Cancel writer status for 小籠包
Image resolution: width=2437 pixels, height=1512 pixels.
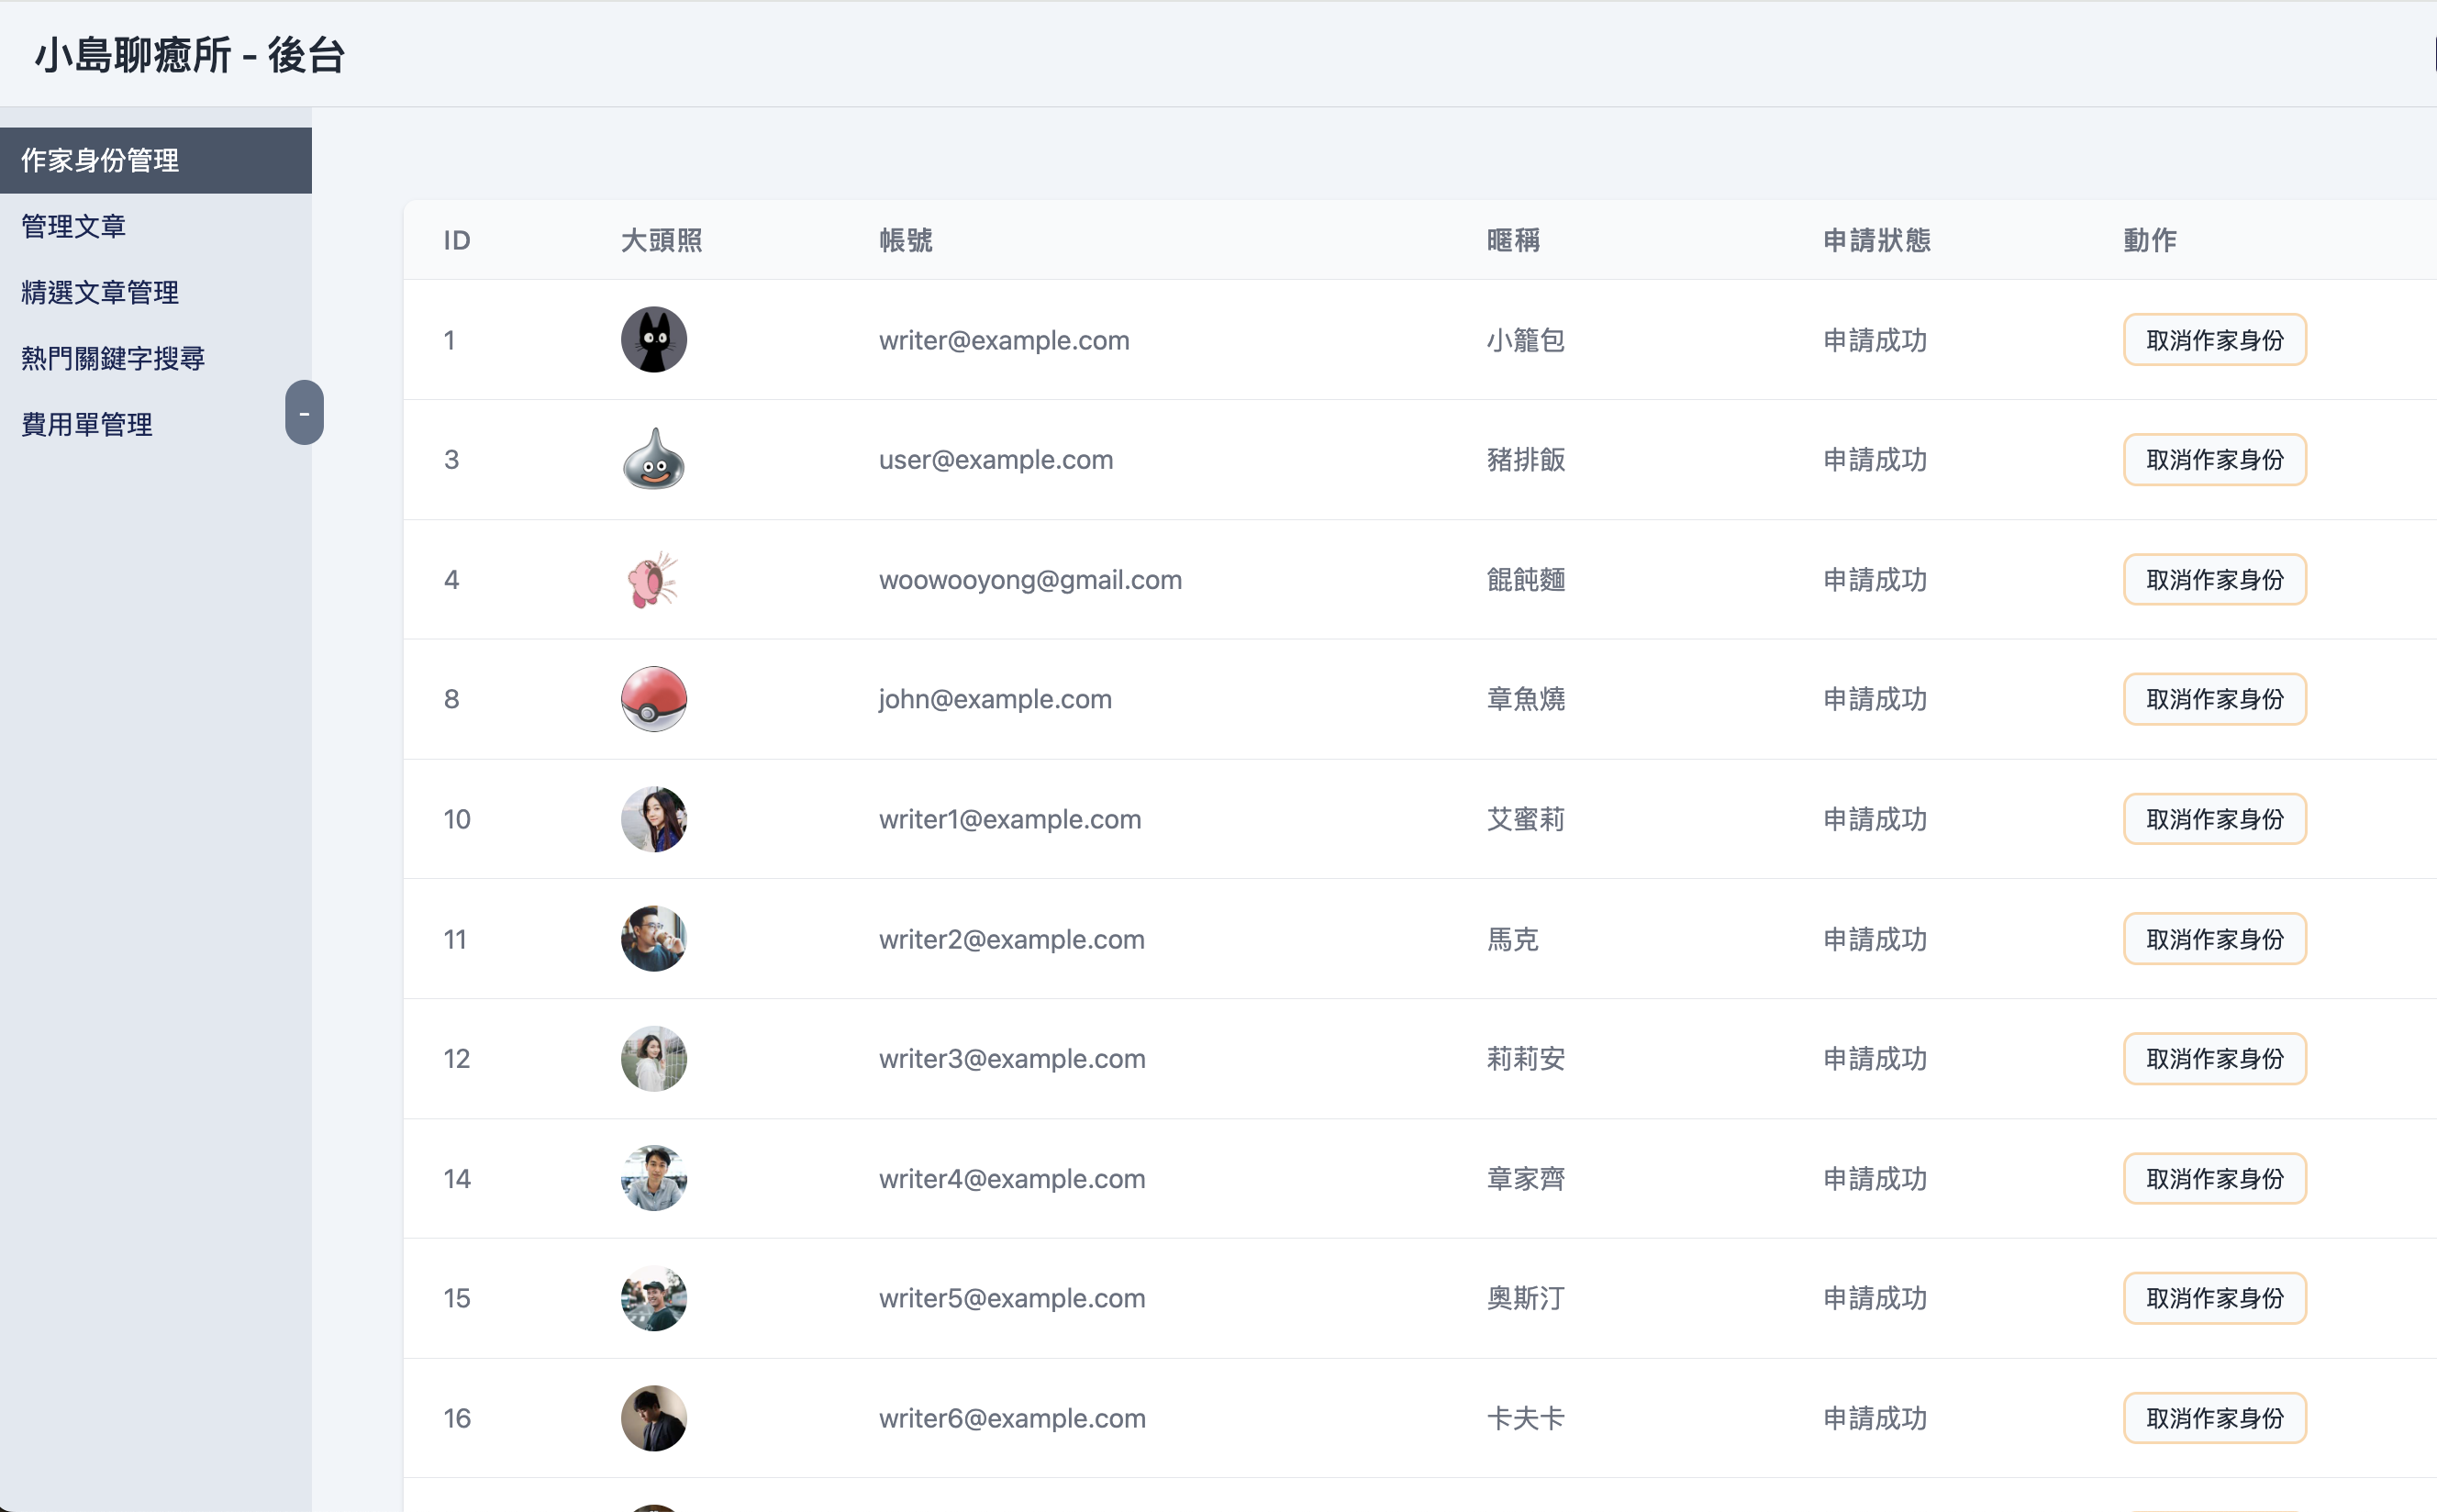[x=2214, y=340]
